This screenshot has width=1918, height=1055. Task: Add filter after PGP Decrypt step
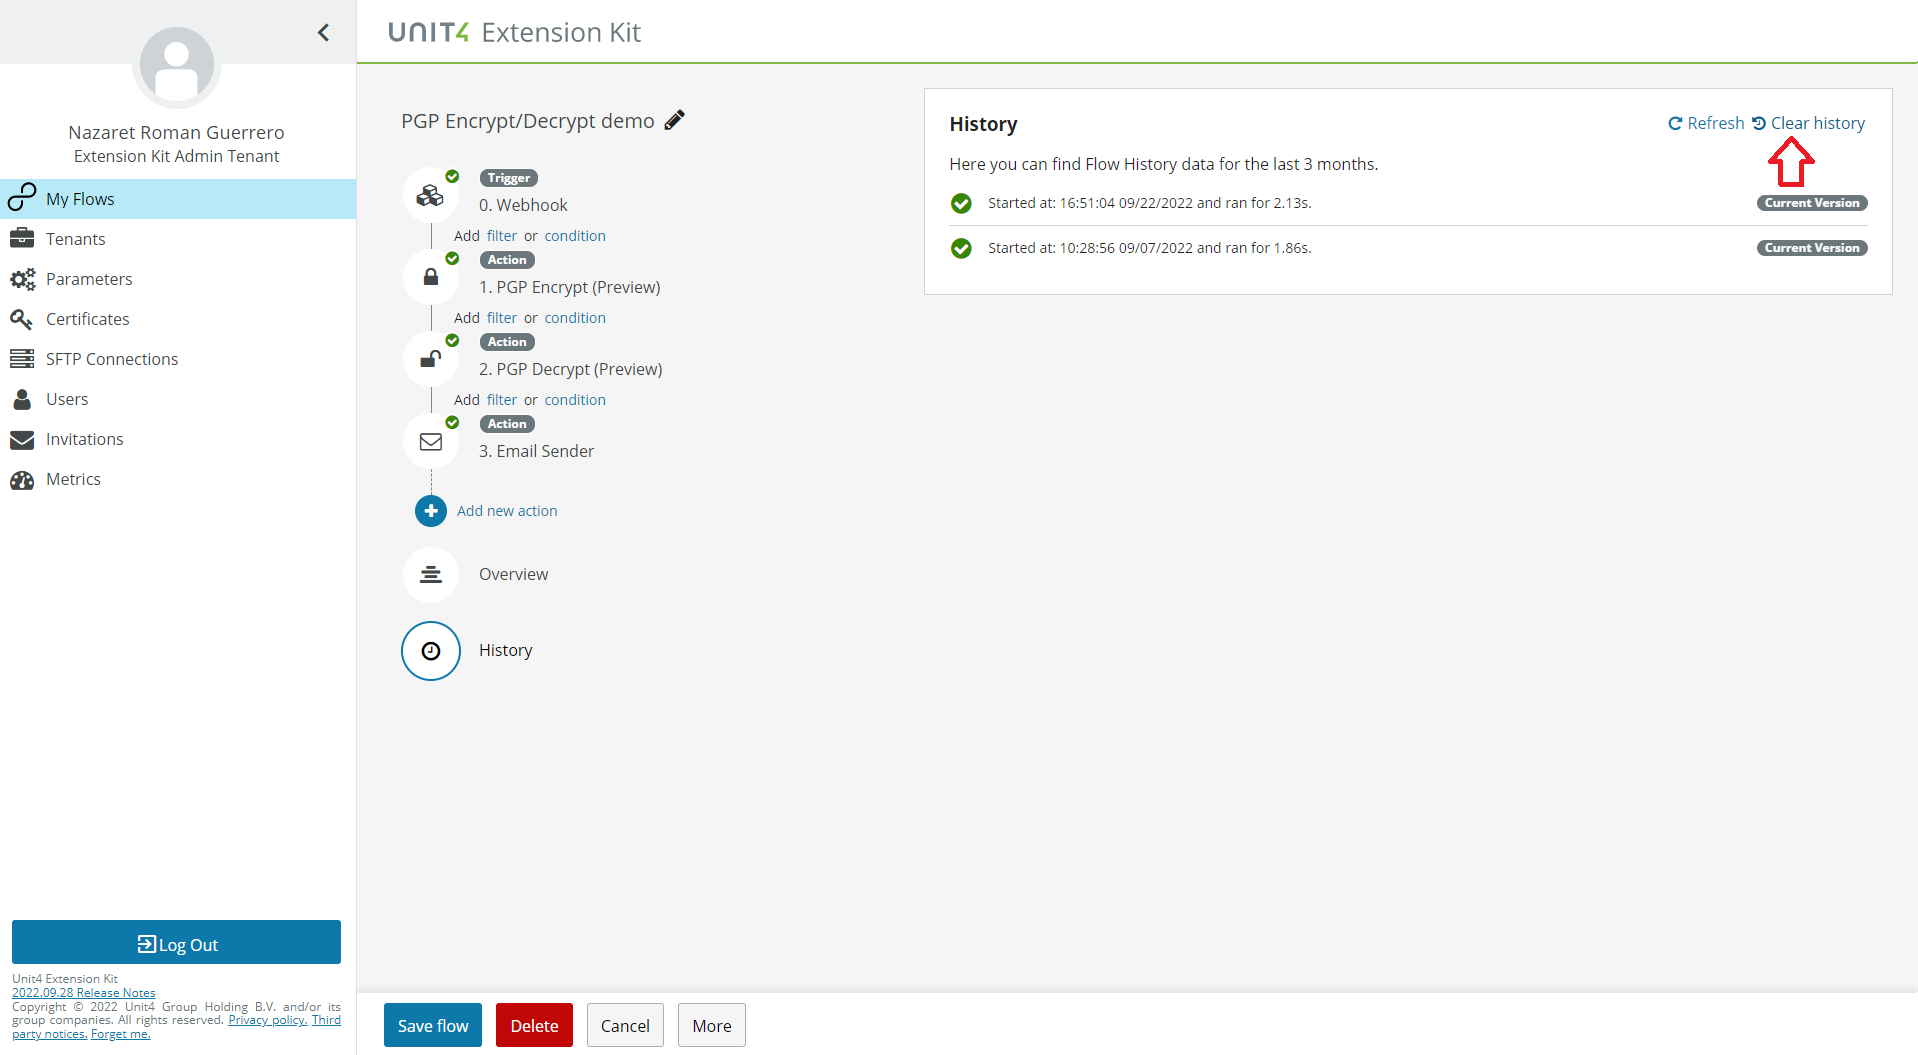coord(502,400)
